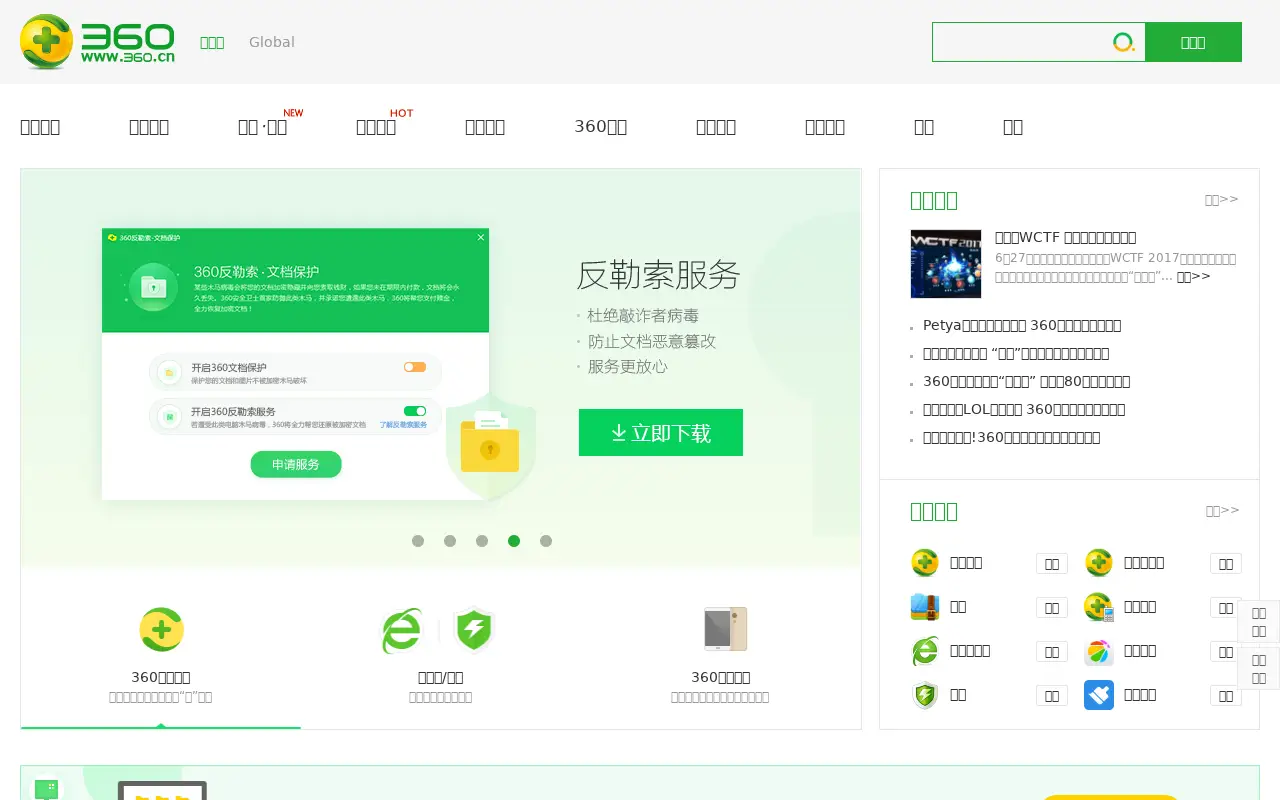Open the news item containing !360
Screen dimensions: 1280x800
(1012, 437)
